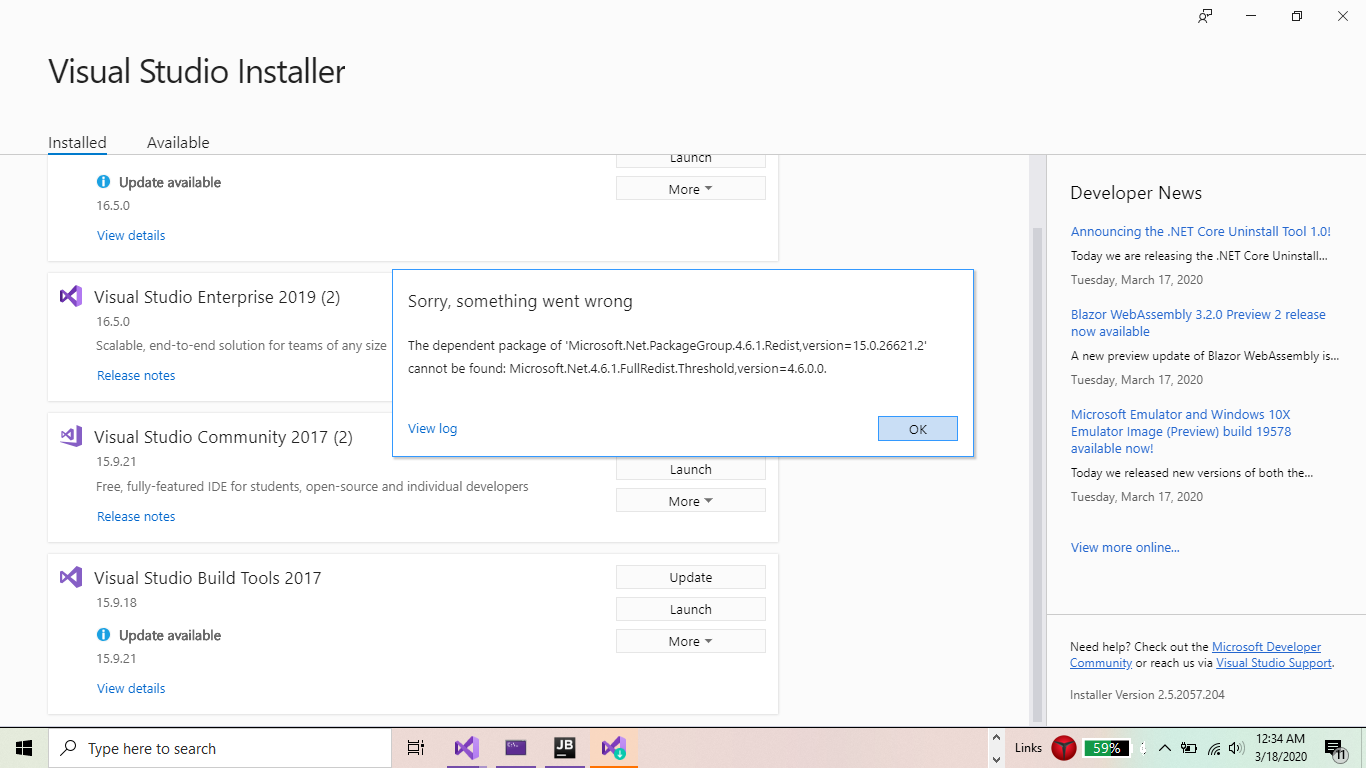The width and height of the screenshot is (1366, 768).
Task: Open Microsoft Developer Community link
Action: (1264, 647)
